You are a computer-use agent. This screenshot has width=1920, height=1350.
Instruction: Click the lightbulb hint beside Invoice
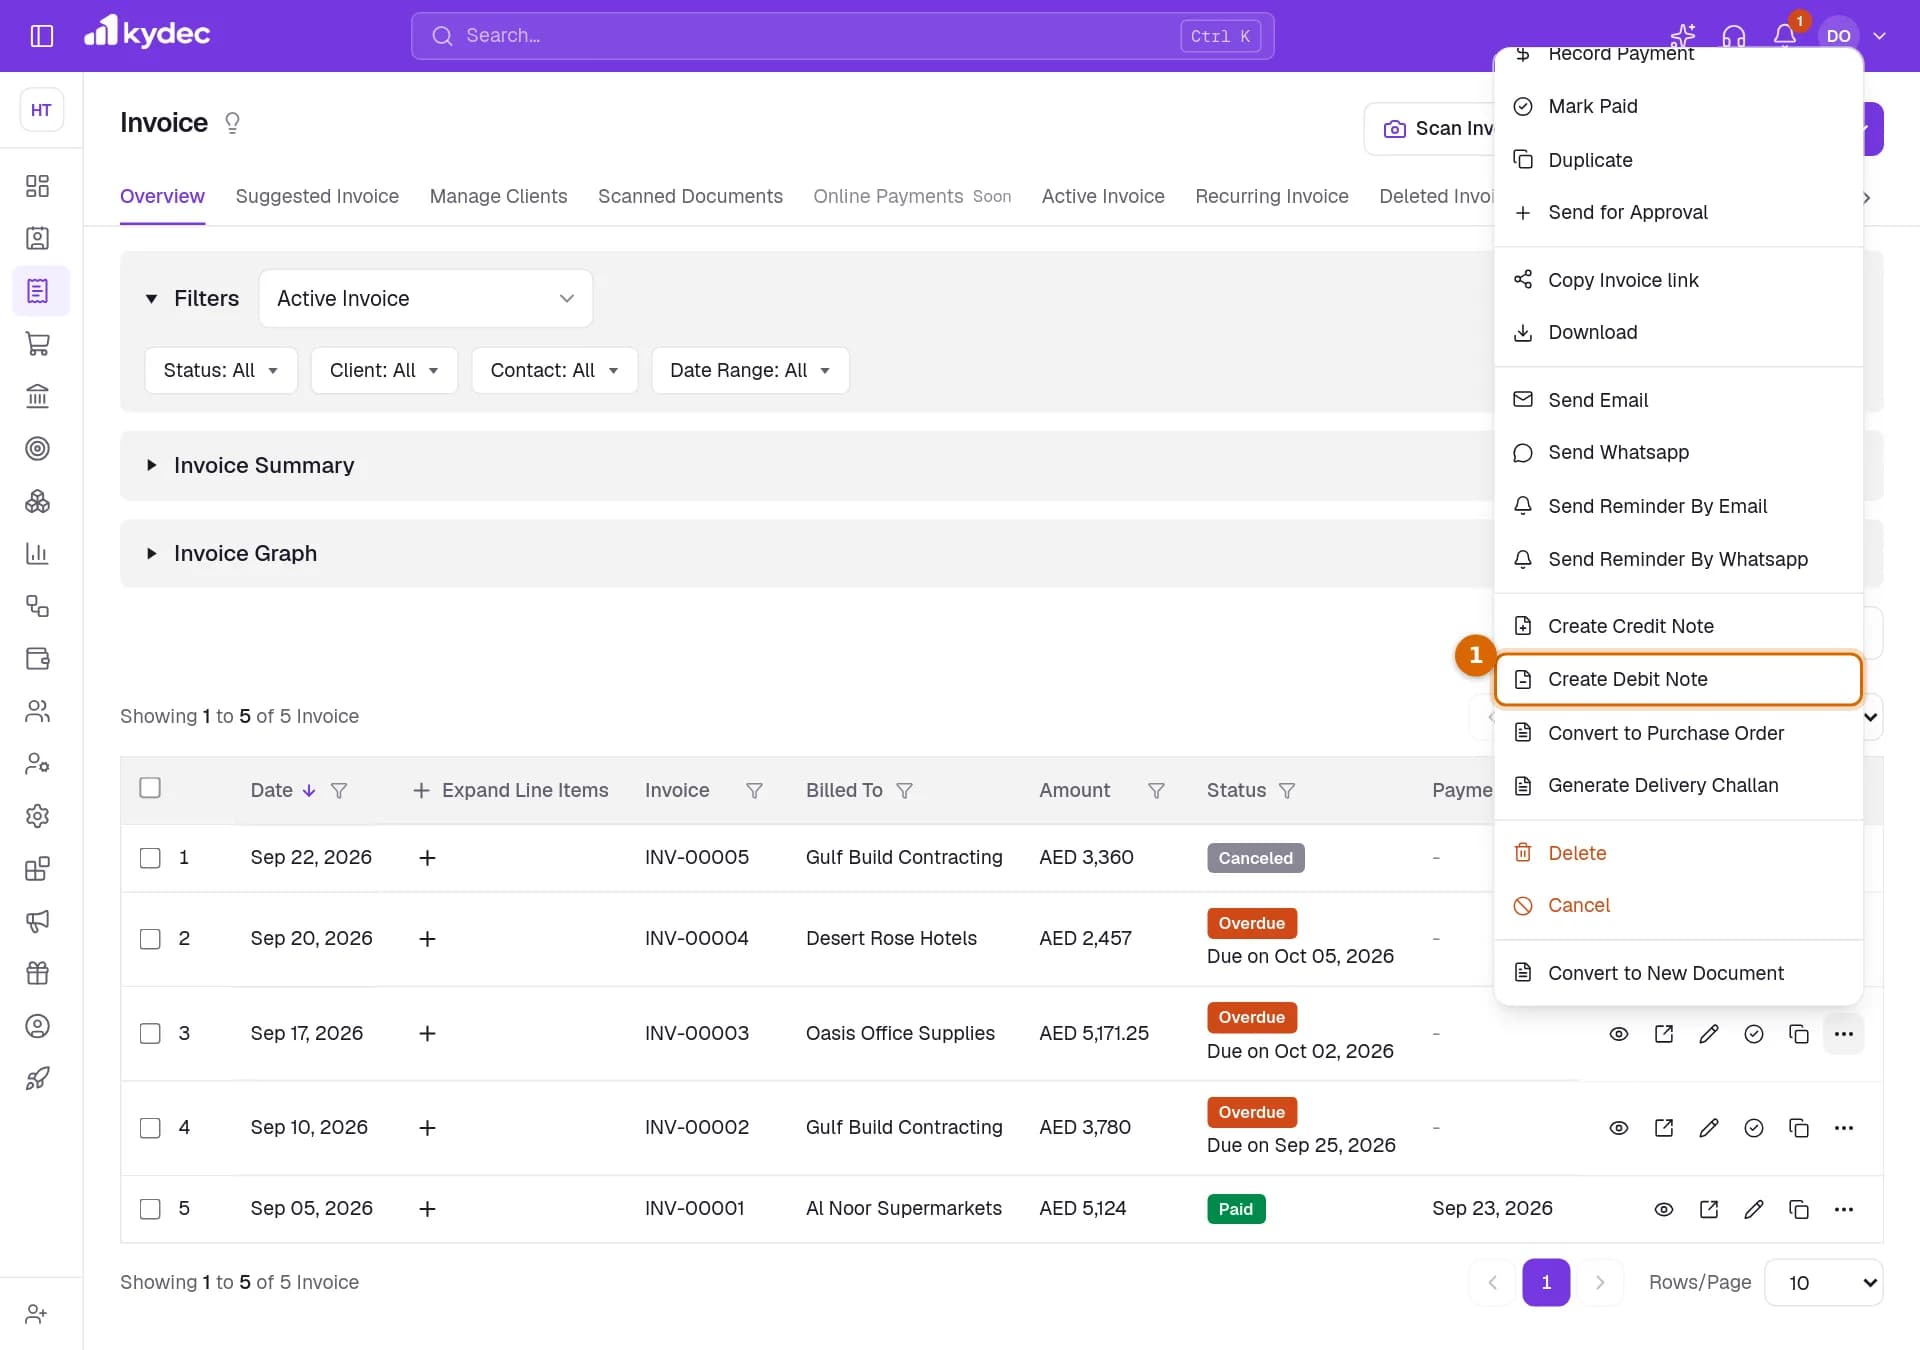(x=232, y=123)
